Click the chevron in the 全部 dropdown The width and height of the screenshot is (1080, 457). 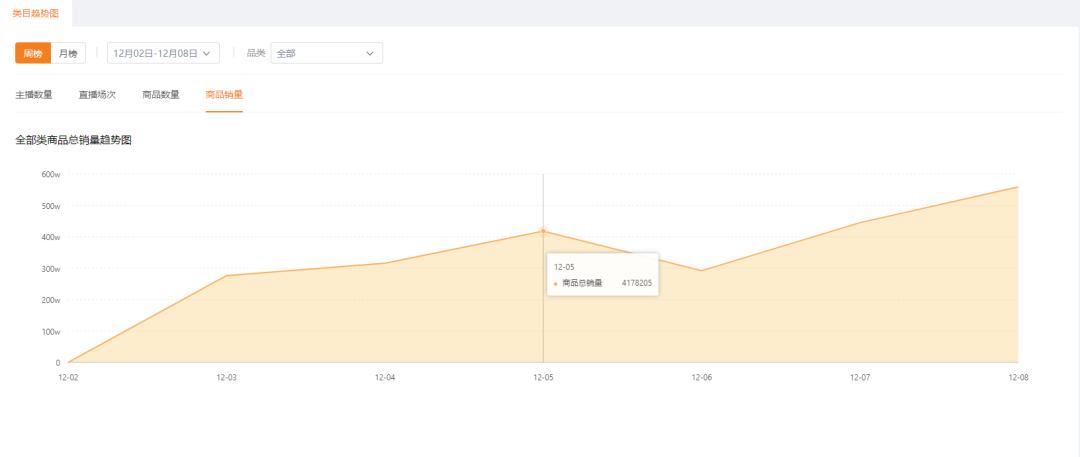coord(370,53)
